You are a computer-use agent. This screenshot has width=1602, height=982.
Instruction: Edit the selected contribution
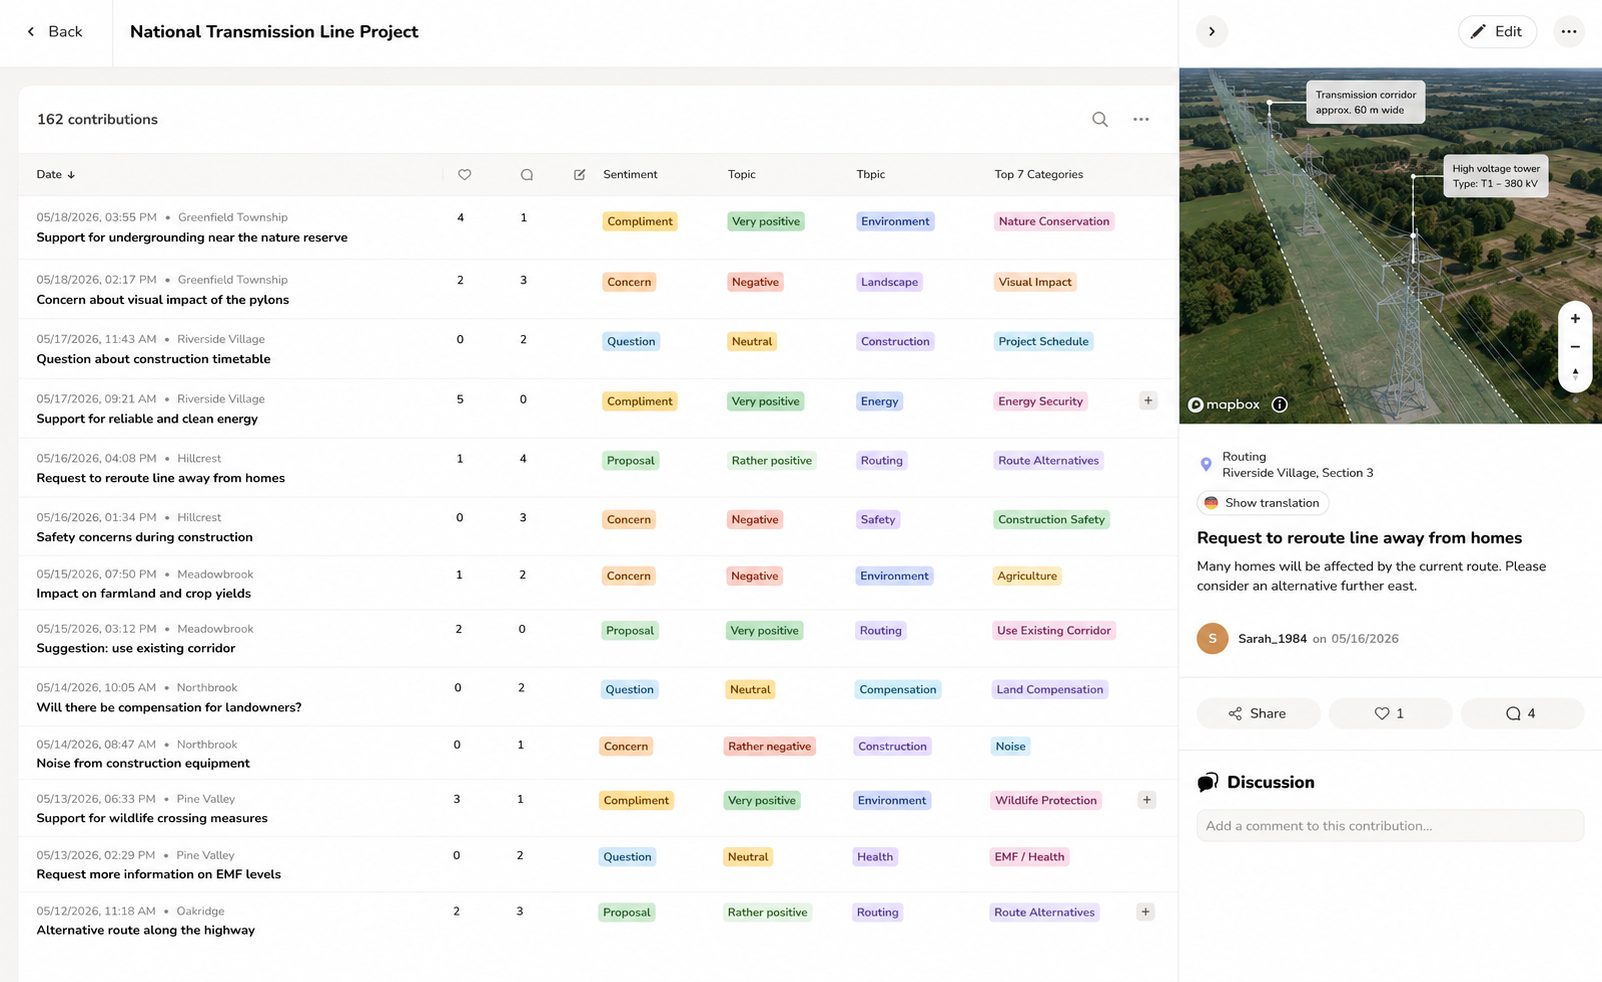(1497, 31)
